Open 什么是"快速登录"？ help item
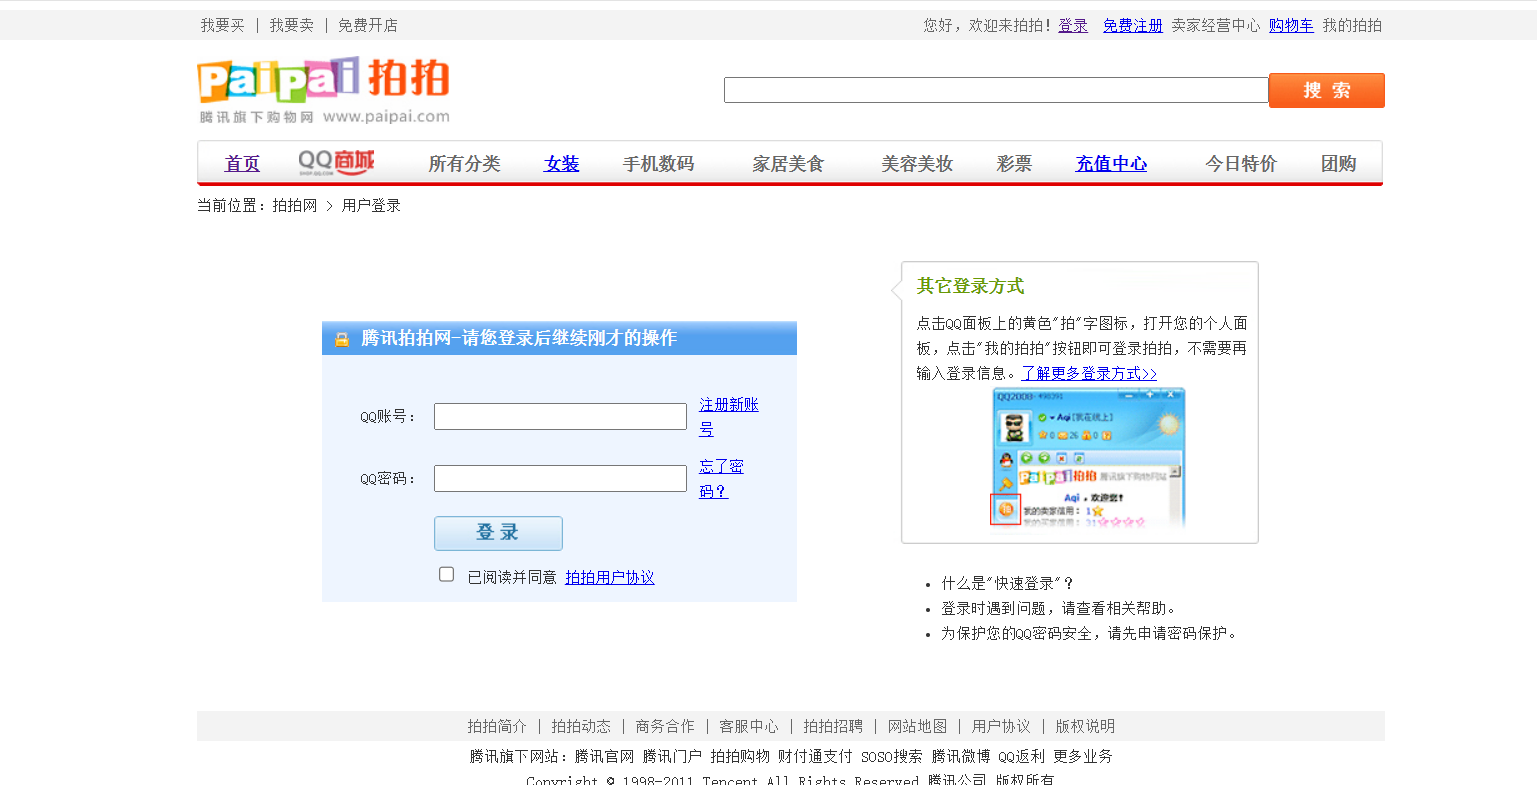The width and height of the screenshot is (1537, 785). click(x=1007, y=583)
